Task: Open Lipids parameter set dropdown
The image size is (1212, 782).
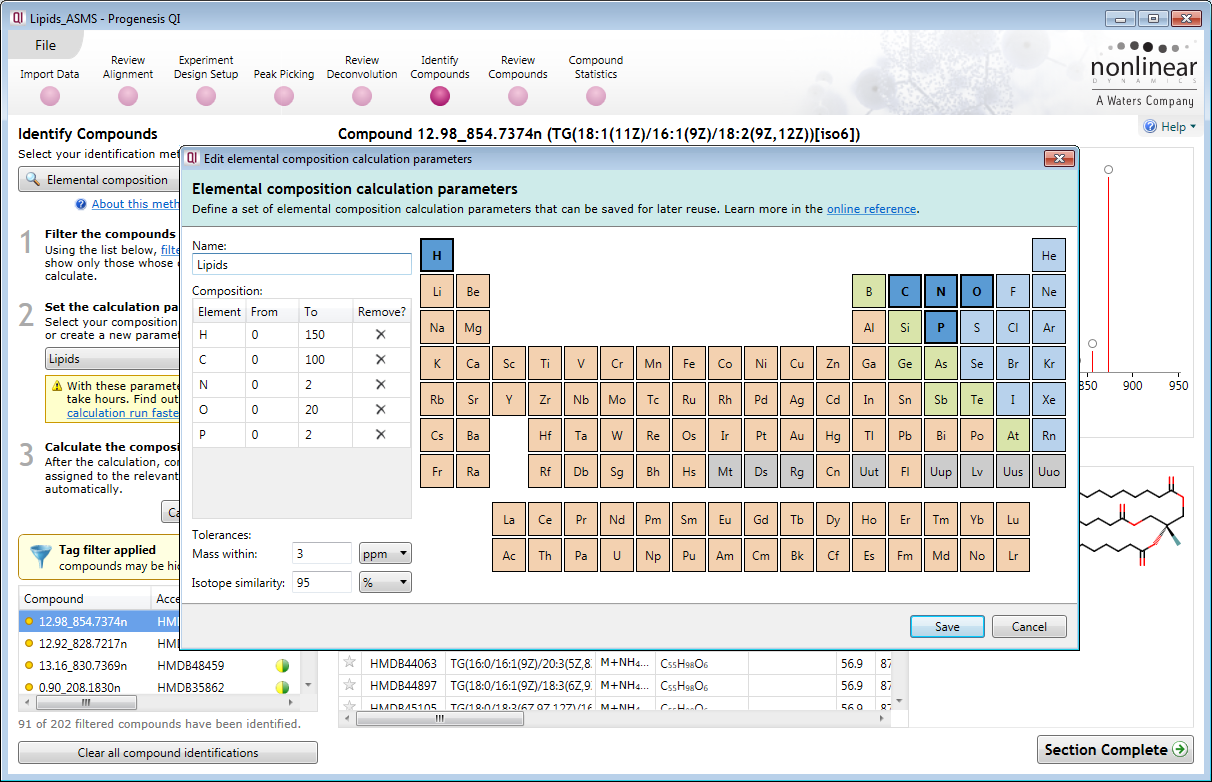Action: [x=112, y=359]
